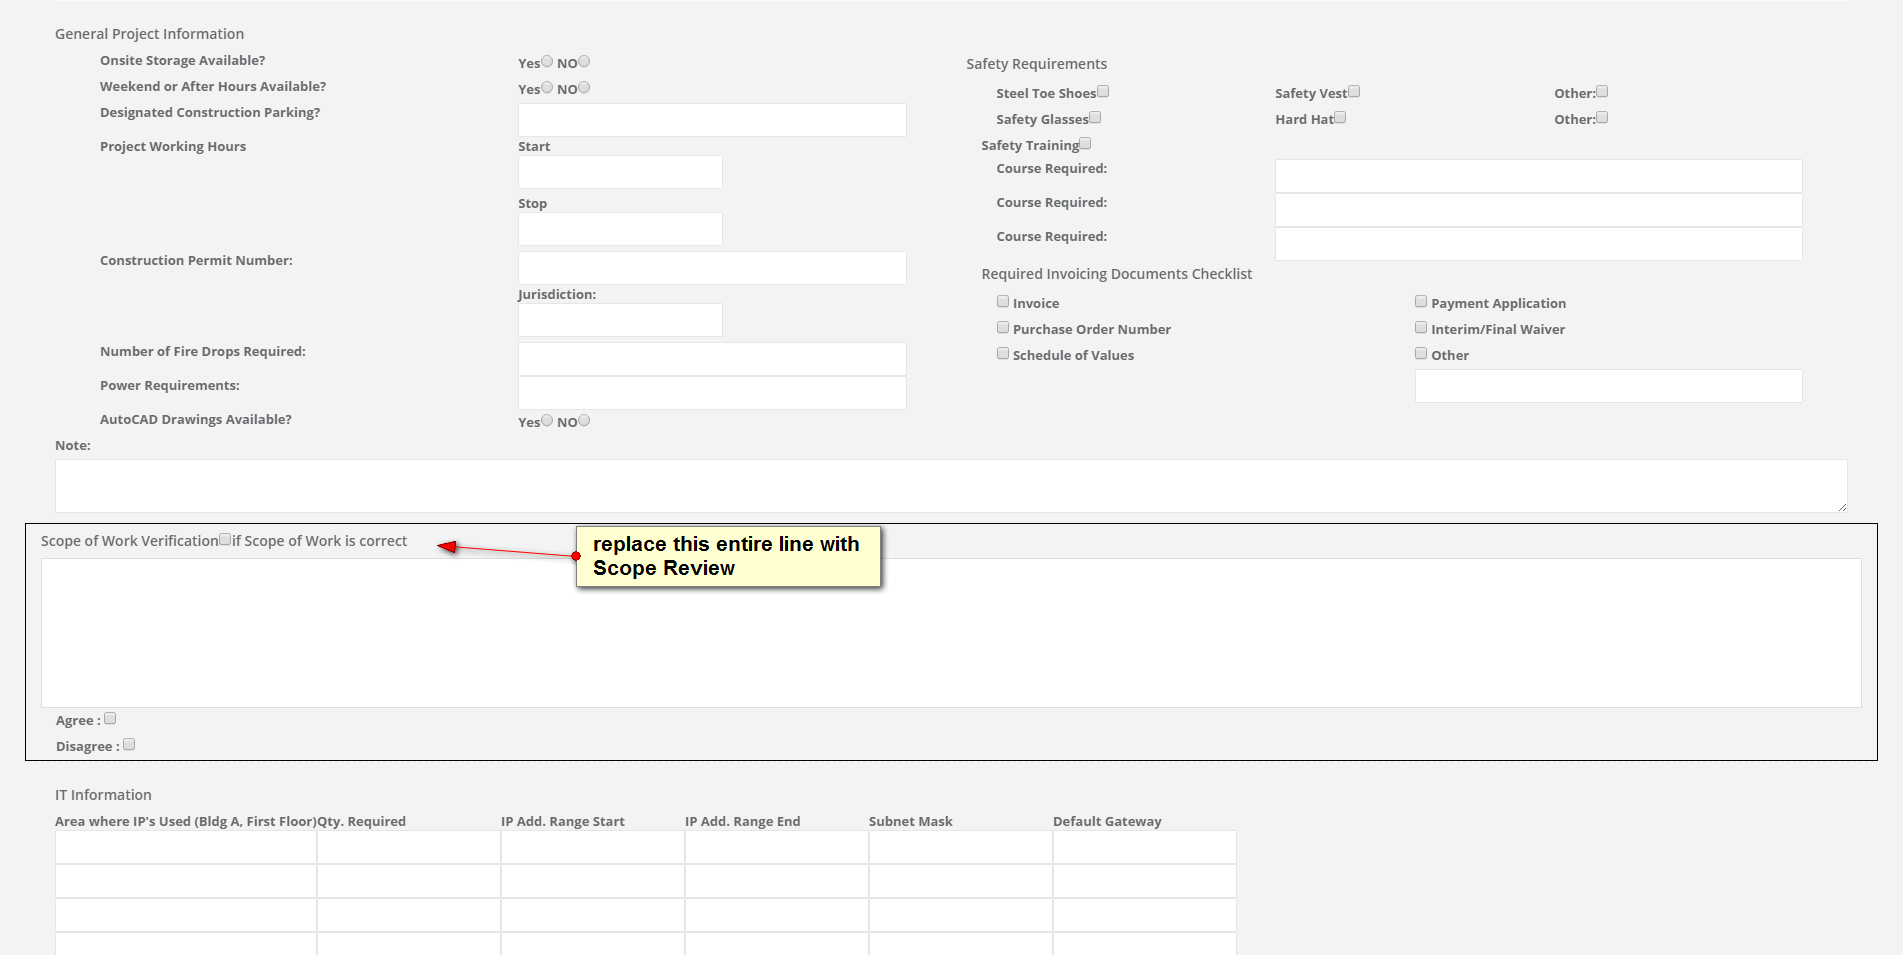
Task: Select Yes for Onsite Storage Available
Action: tap(547, 61)
